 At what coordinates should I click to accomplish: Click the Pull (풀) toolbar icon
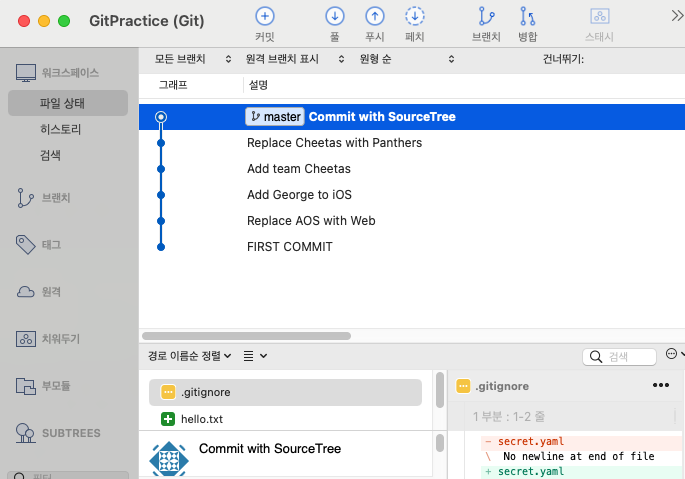(335, 16)
